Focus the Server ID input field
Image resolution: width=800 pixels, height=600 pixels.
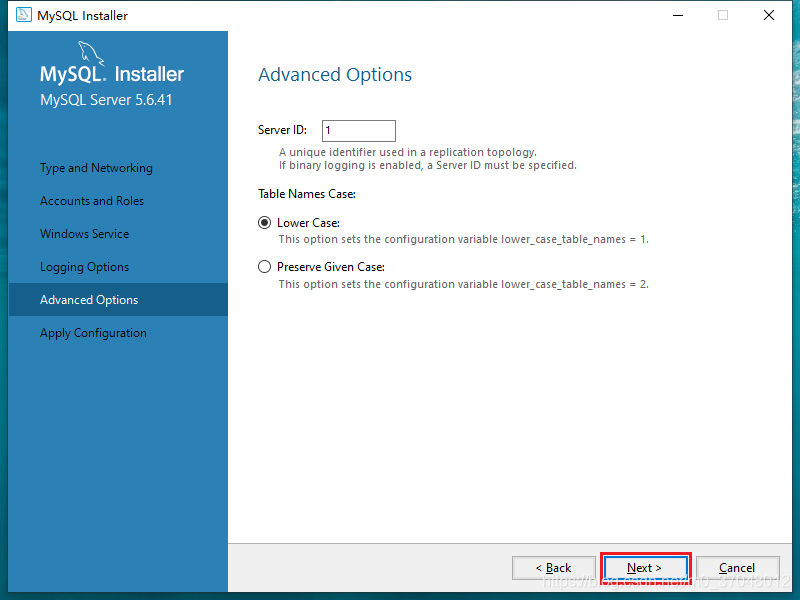[359, 131]
